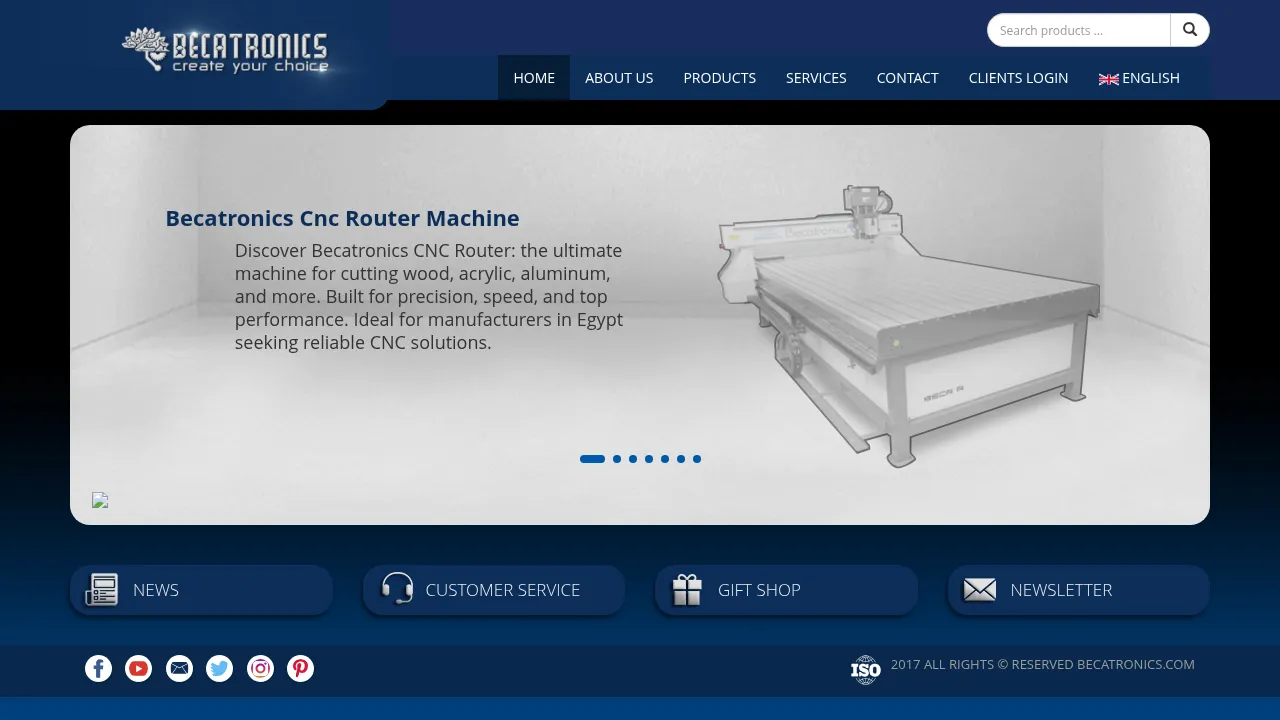This screenshot has height=720, width=1280.
Task: Open the Pinterest icon in footer
Action: tap(301, 669)
